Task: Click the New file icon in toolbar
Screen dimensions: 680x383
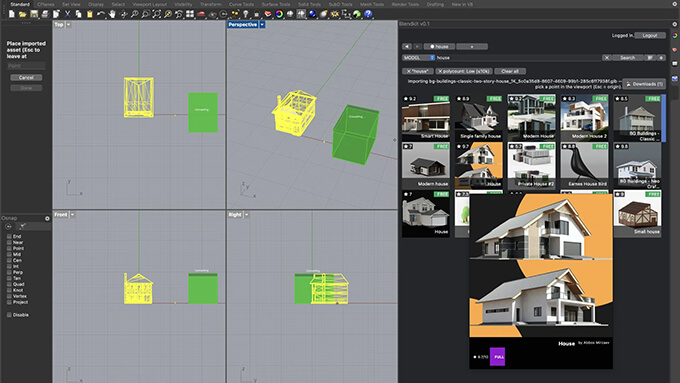Action: 11,14
